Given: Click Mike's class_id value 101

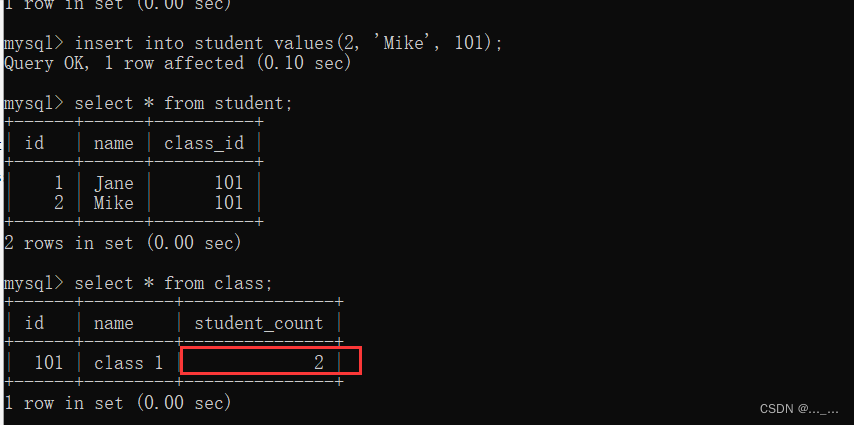Looking at the screenshot, I should click(x=228, y=203).
